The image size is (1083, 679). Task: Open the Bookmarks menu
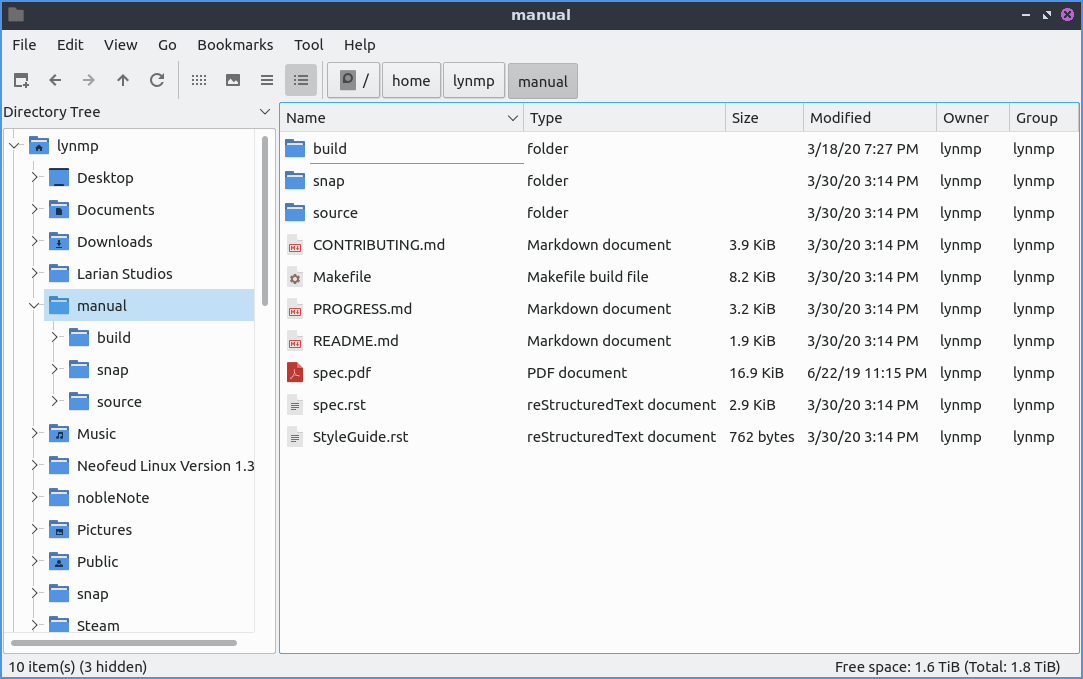click(235, 45)
